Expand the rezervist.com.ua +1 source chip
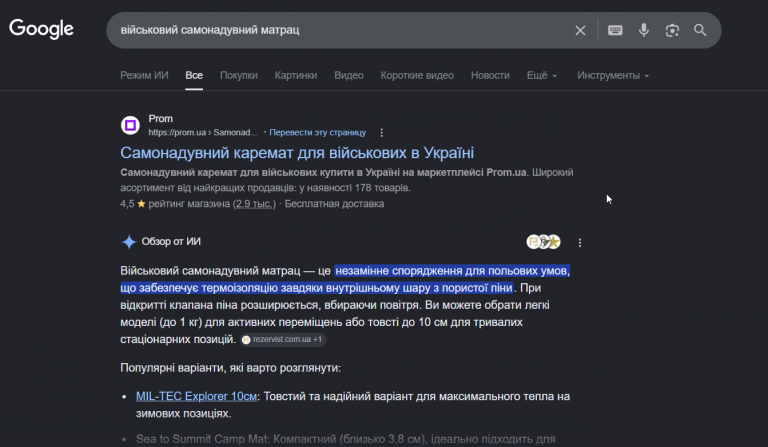Image resolution: width=768 pixels, height=447 pixels. pyautogui.click(x=283, y=339)
